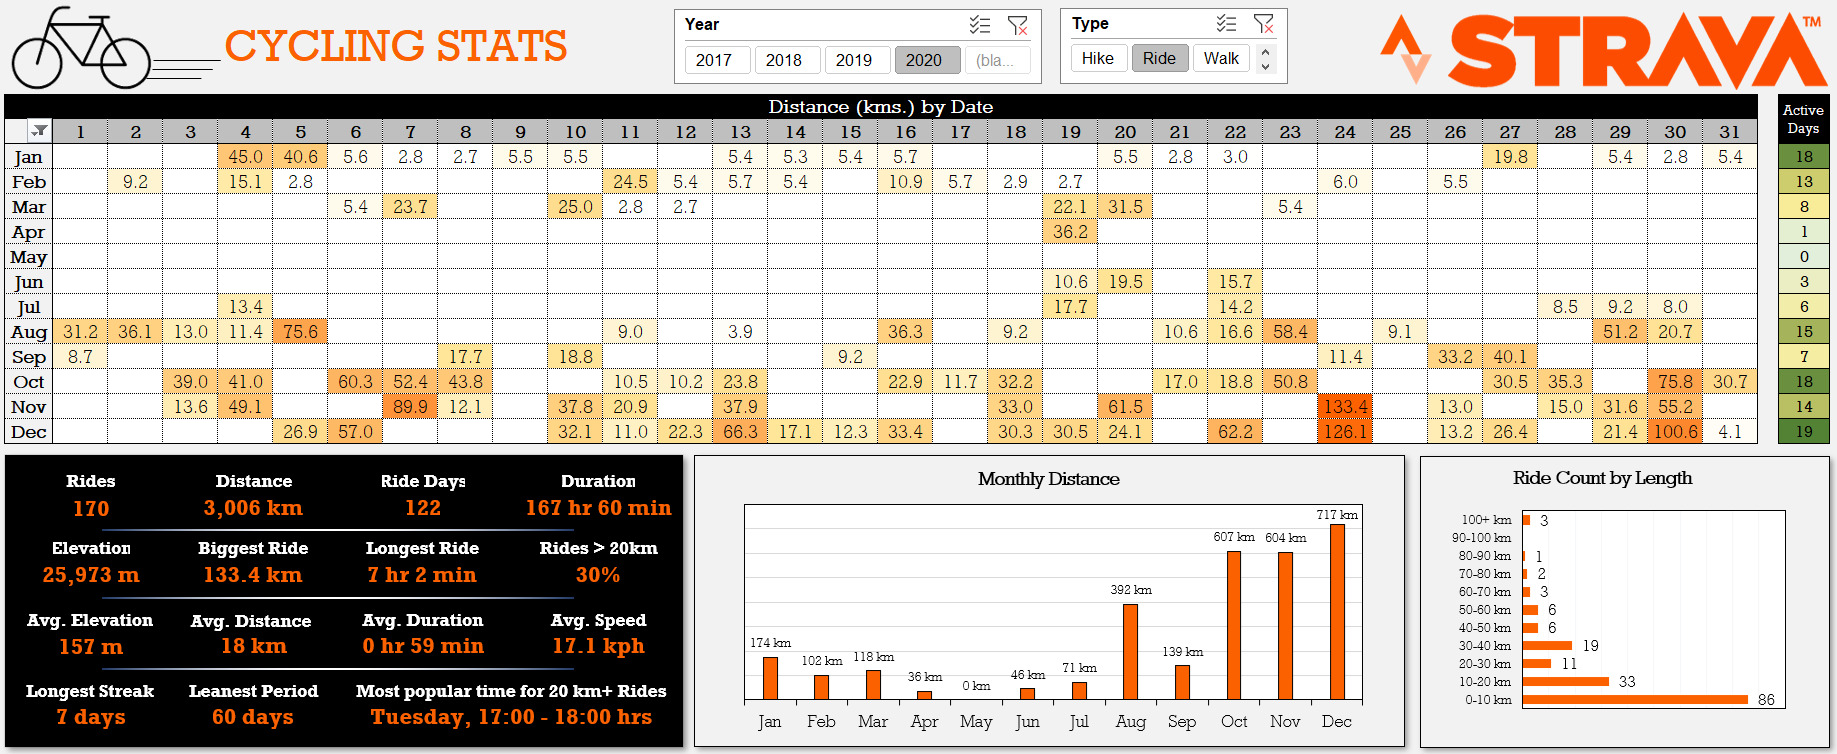Clear the Type slicer filter

(1264, 24)
